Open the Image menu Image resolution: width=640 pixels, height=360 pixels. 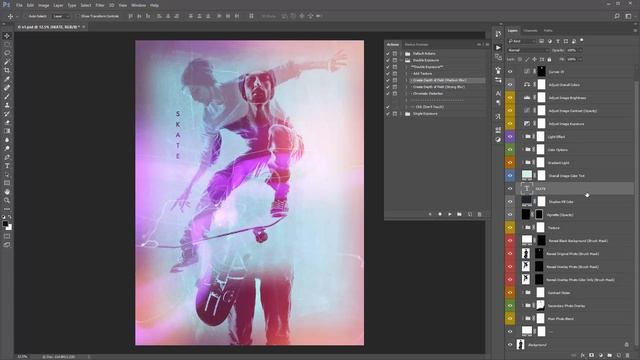tap(43, 5)
